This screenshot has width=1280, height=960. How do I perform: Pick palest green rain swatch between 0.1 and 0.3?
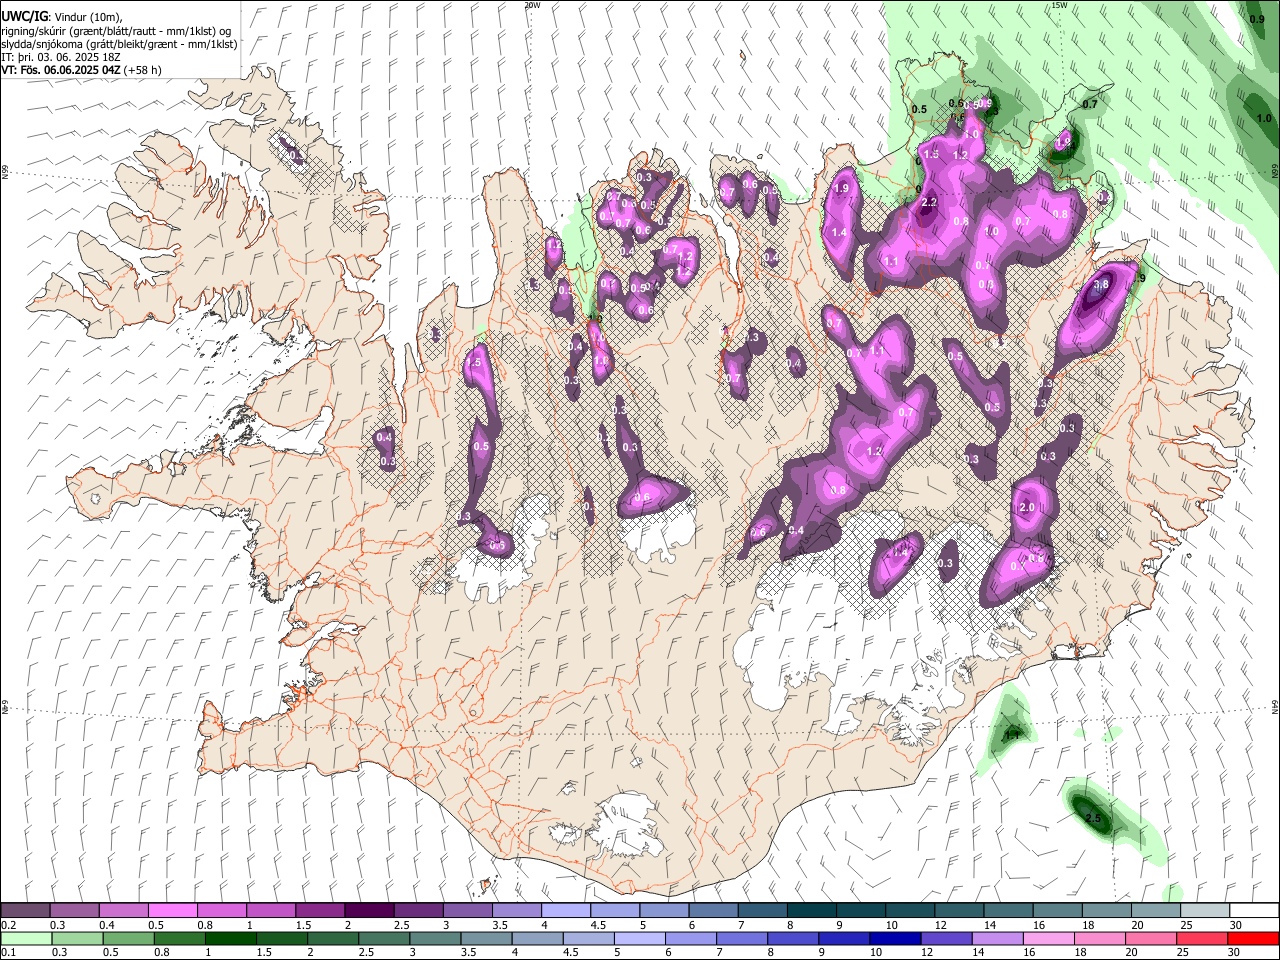(26, 939)
